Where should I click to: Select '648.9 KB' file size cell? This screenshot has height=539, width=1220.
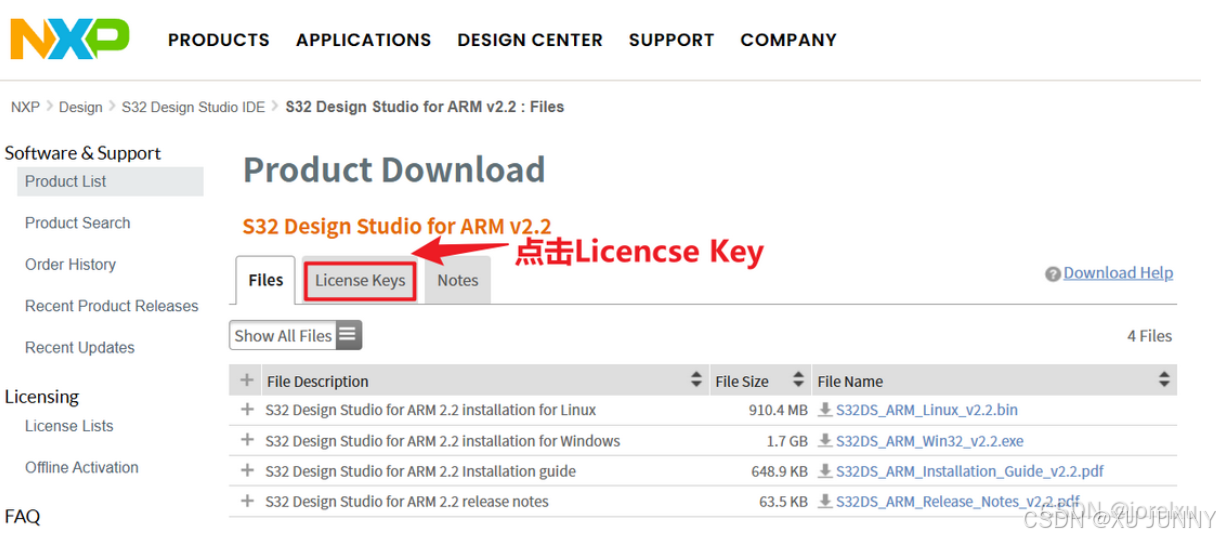[777, 471]
